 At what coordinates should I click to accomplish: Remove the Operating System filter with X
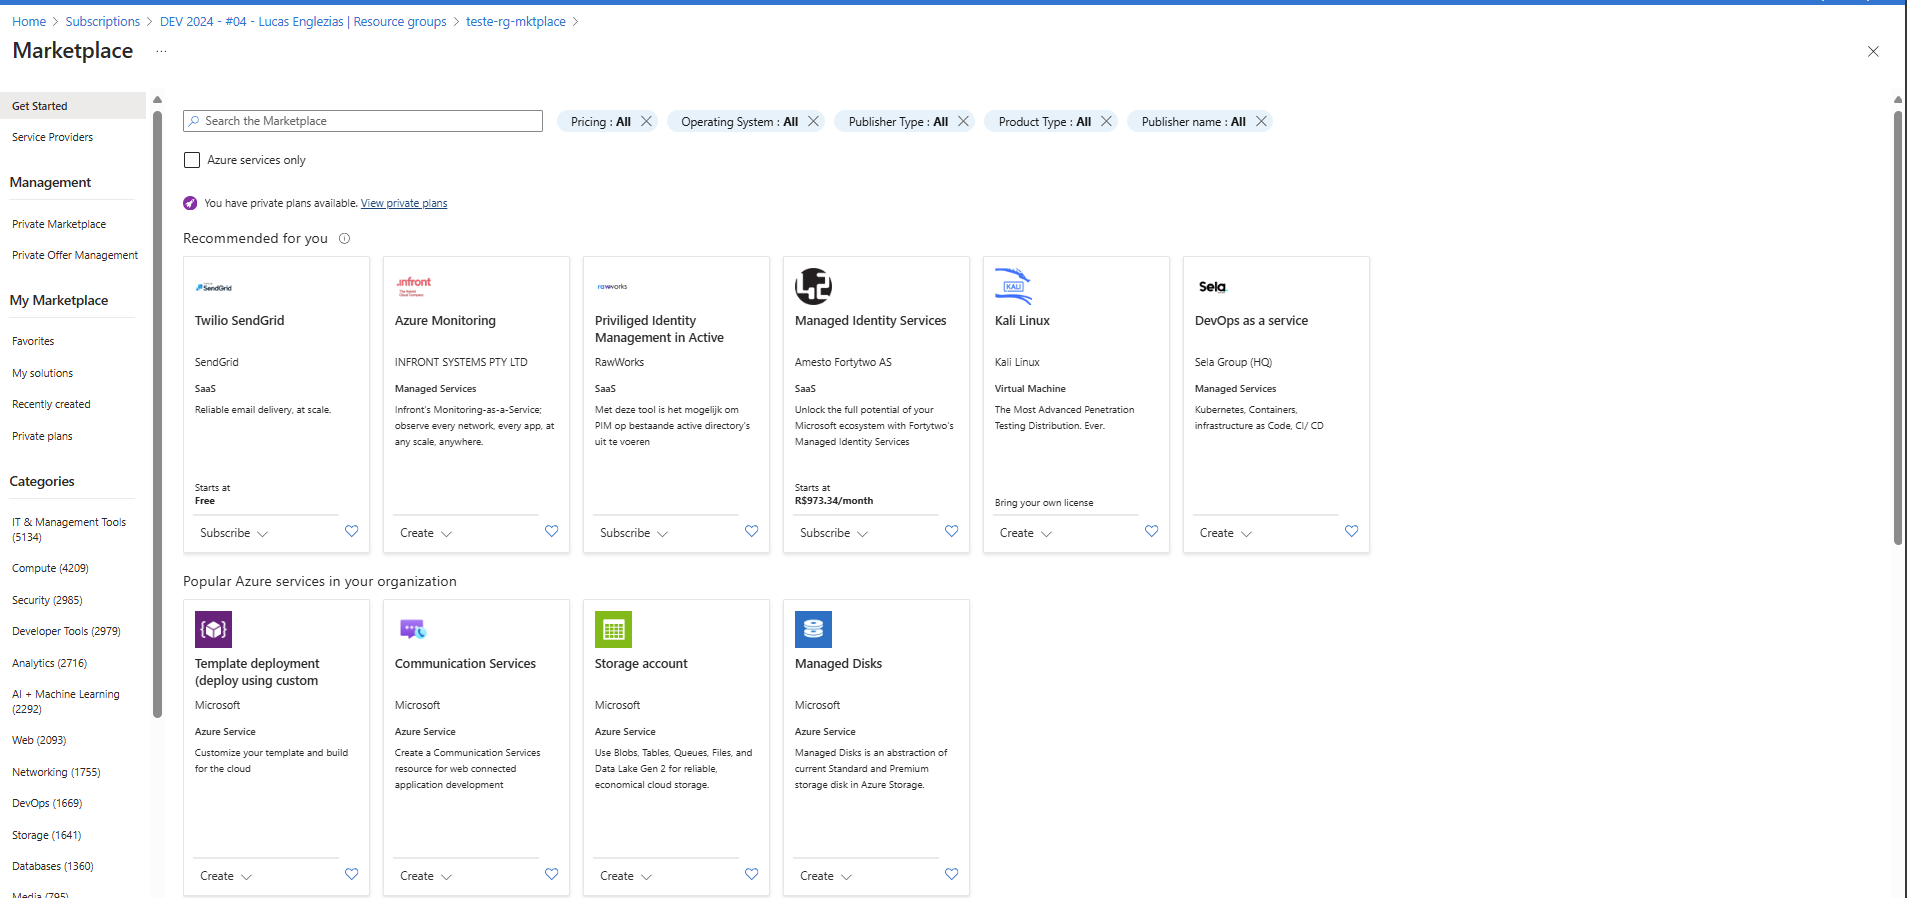pos(813,121)
